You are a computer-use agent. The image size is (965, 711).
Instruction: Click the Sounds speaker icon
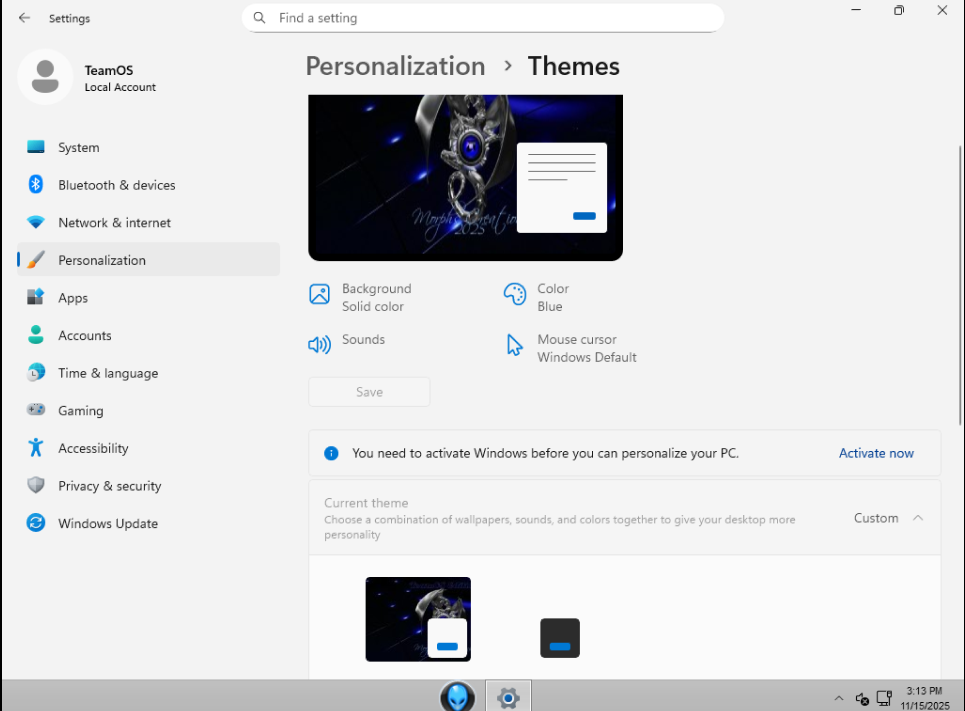[320, 345]
